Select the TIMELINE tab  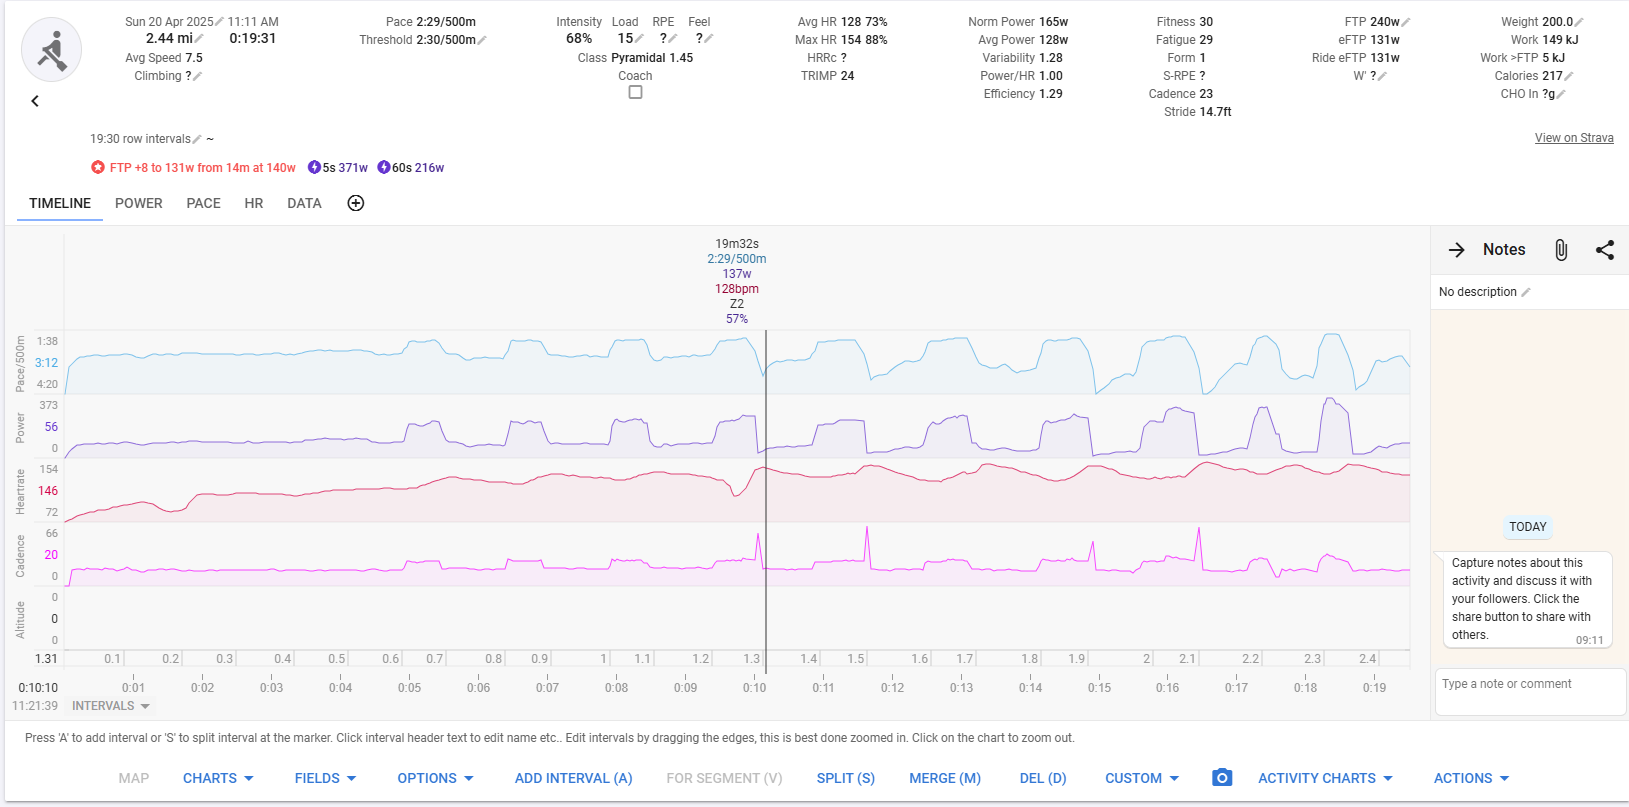[60, 203]
